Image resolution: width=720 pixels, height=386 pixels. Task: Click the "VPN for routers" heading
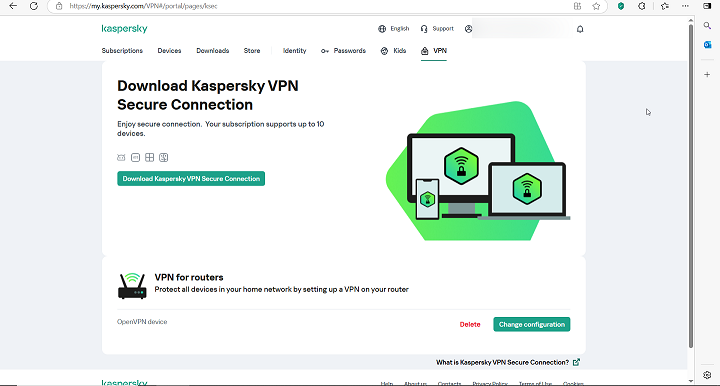[189, 277]
